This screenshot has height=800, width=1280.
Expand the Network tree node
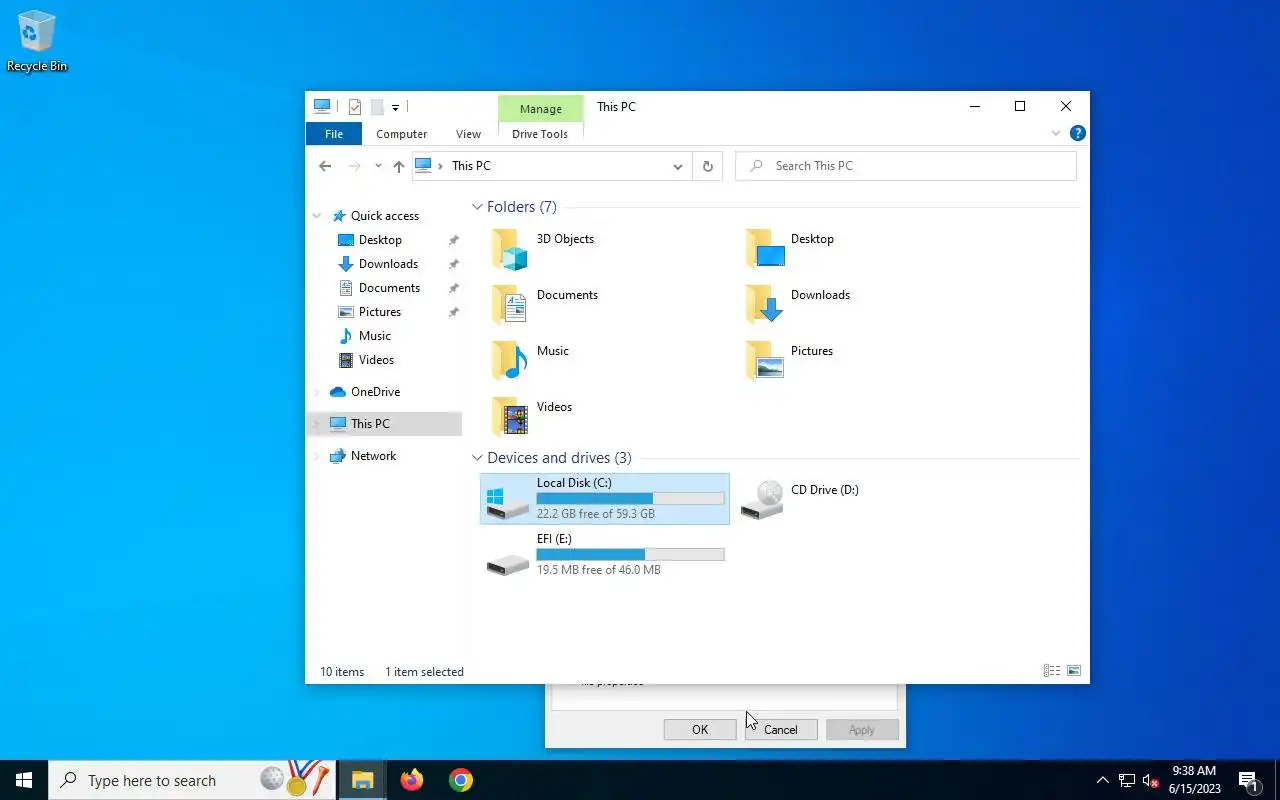[x=317, y=456]
